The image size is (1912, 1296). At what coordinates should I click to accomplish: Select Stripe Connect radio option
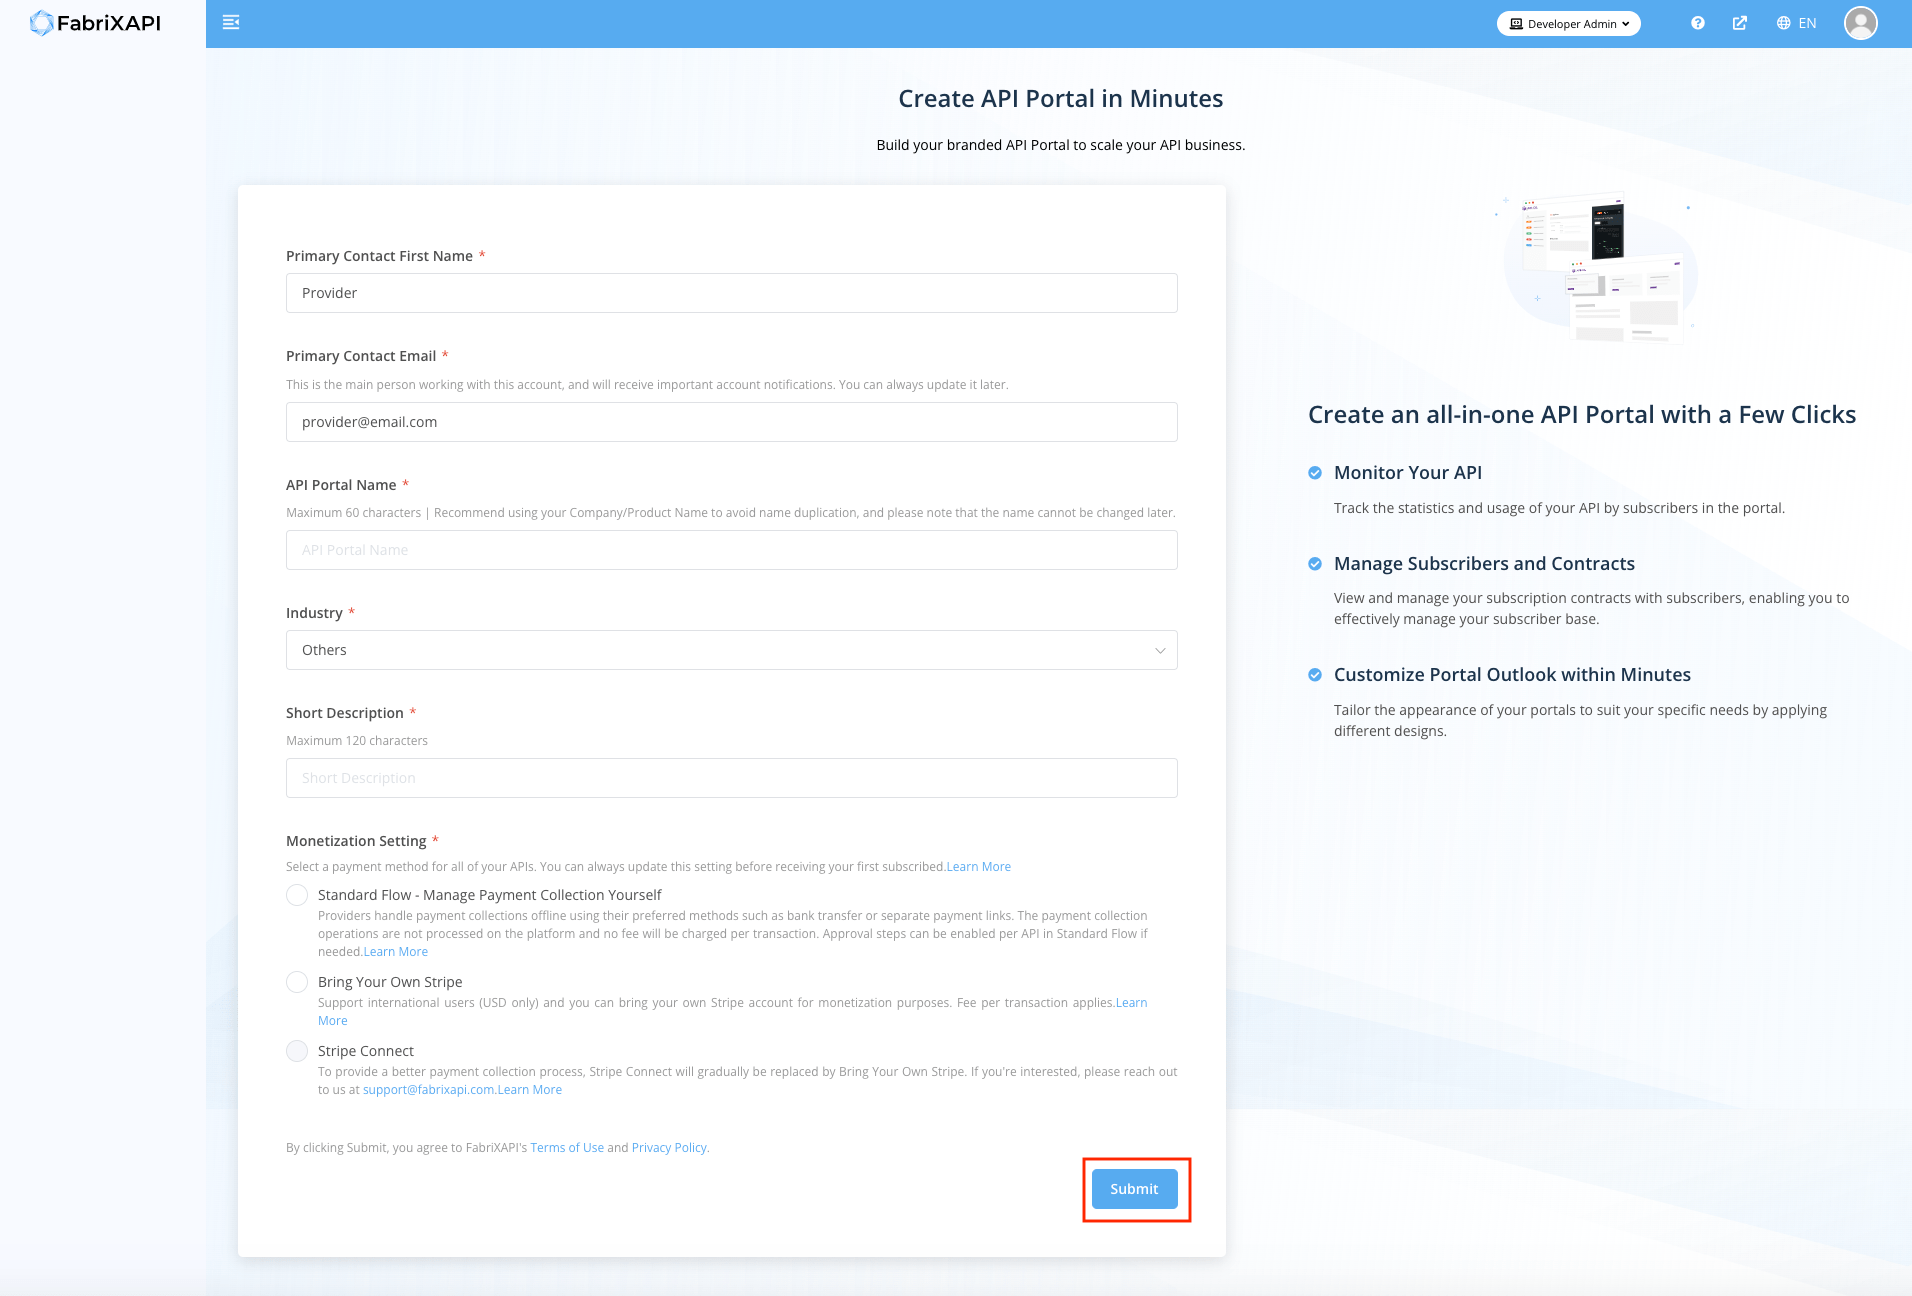297,1051
